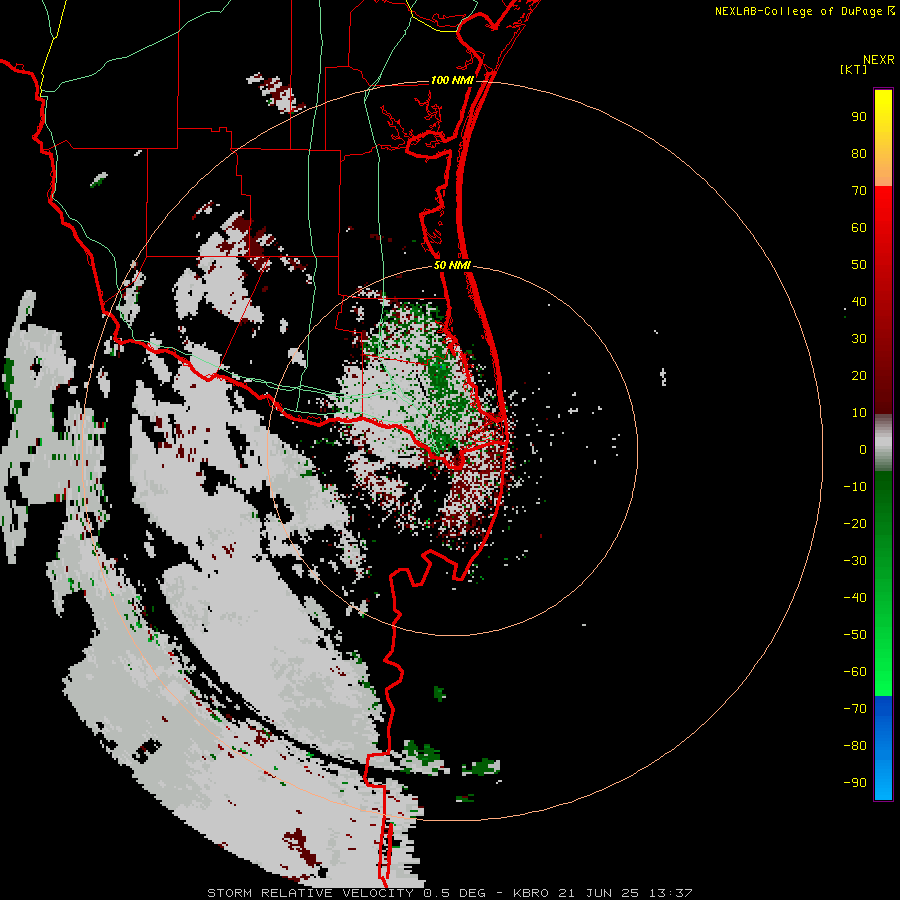Click the 80 value on the velocity scale
Viewport: 900px width, 900px height.
coord(859,154)
